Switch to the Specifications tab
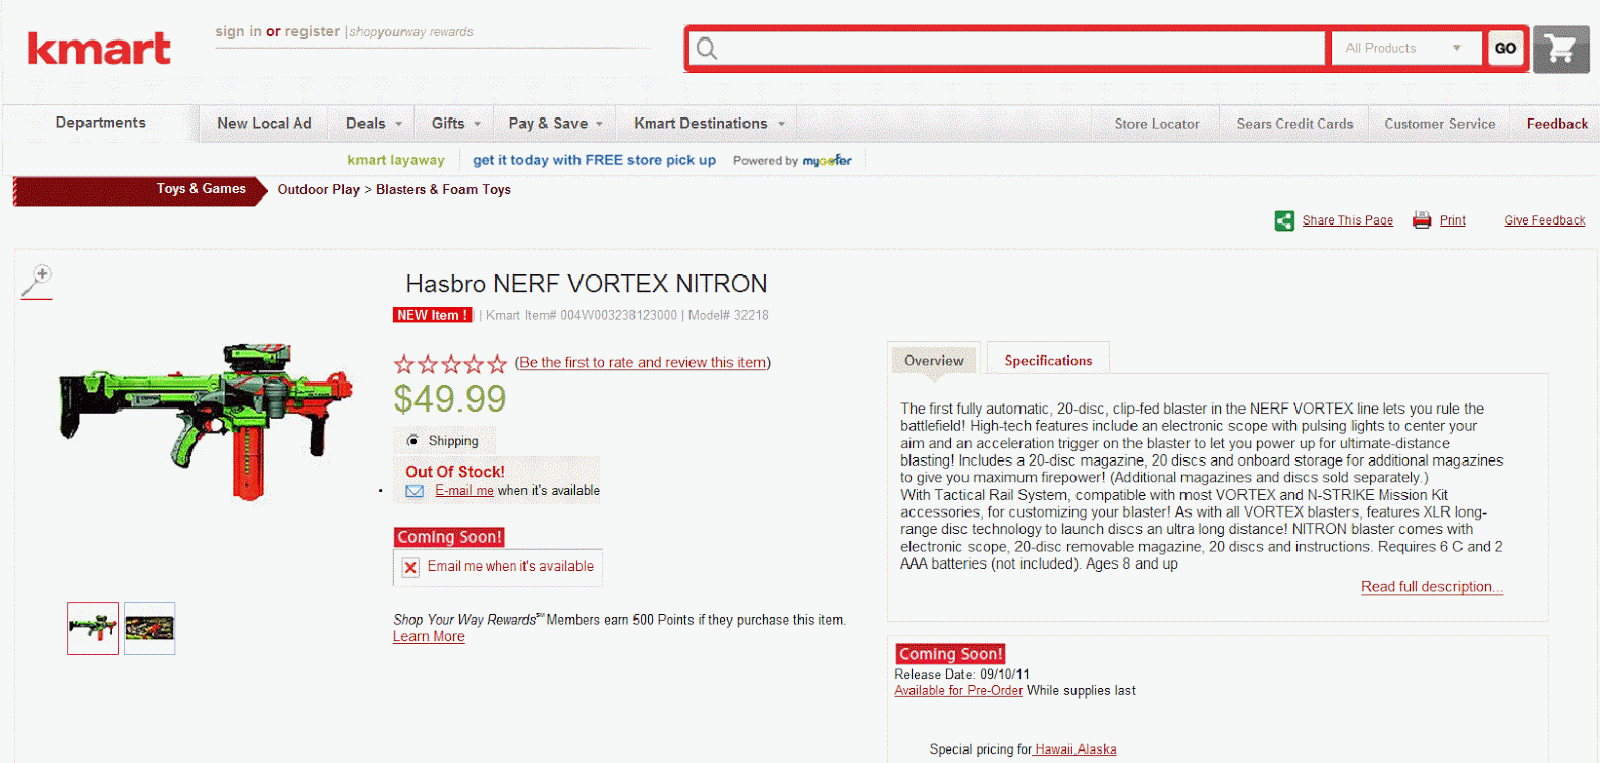 (x=1048, y=360)
